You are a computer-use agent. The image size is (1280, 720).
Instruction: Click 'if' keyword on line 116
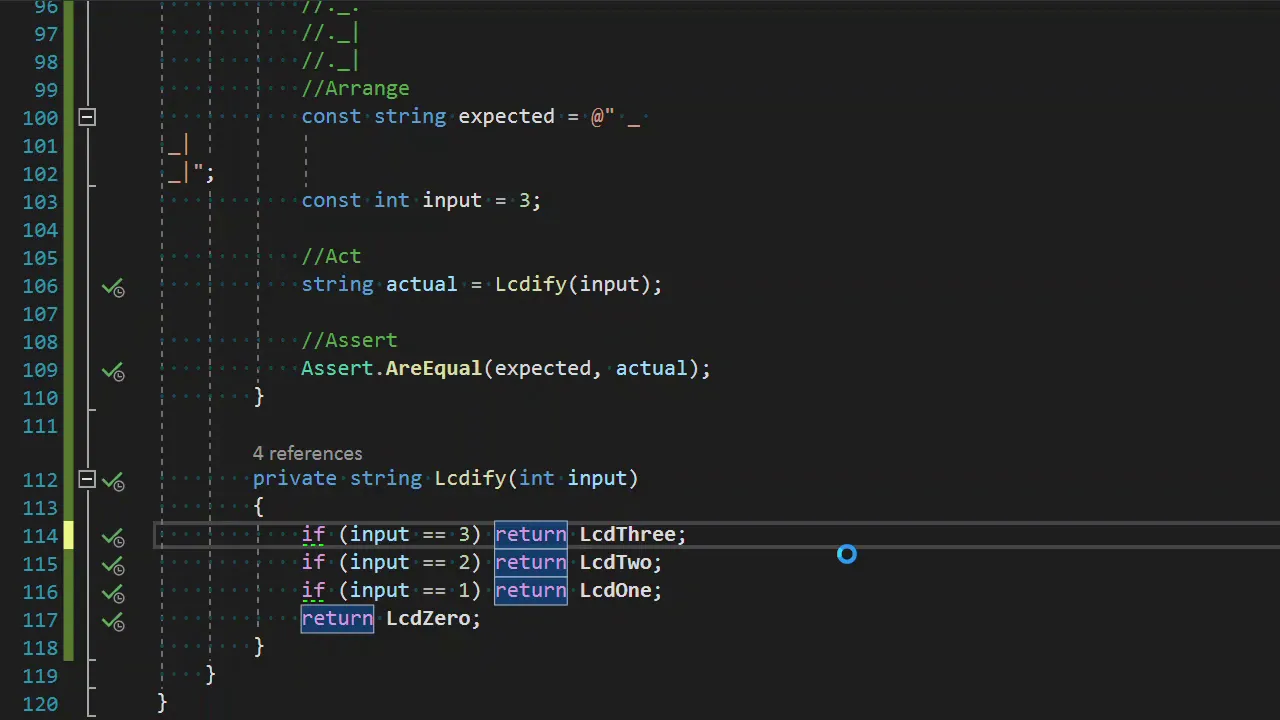(x=313, y=590)
